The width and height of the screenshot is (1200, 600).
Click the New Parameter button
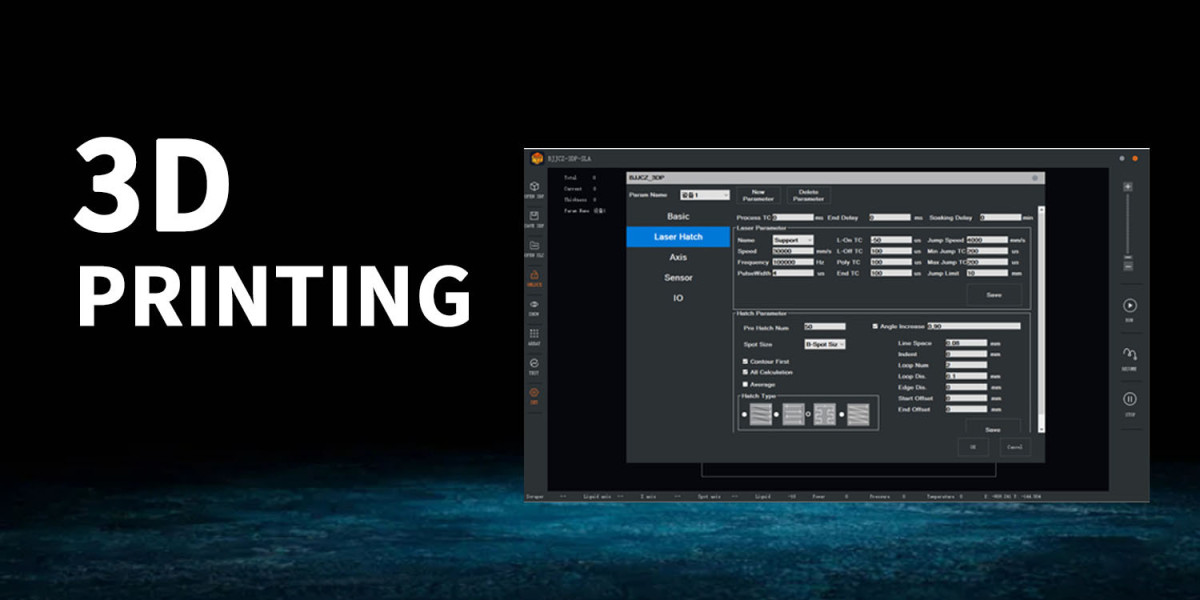[x=759, y=194]
